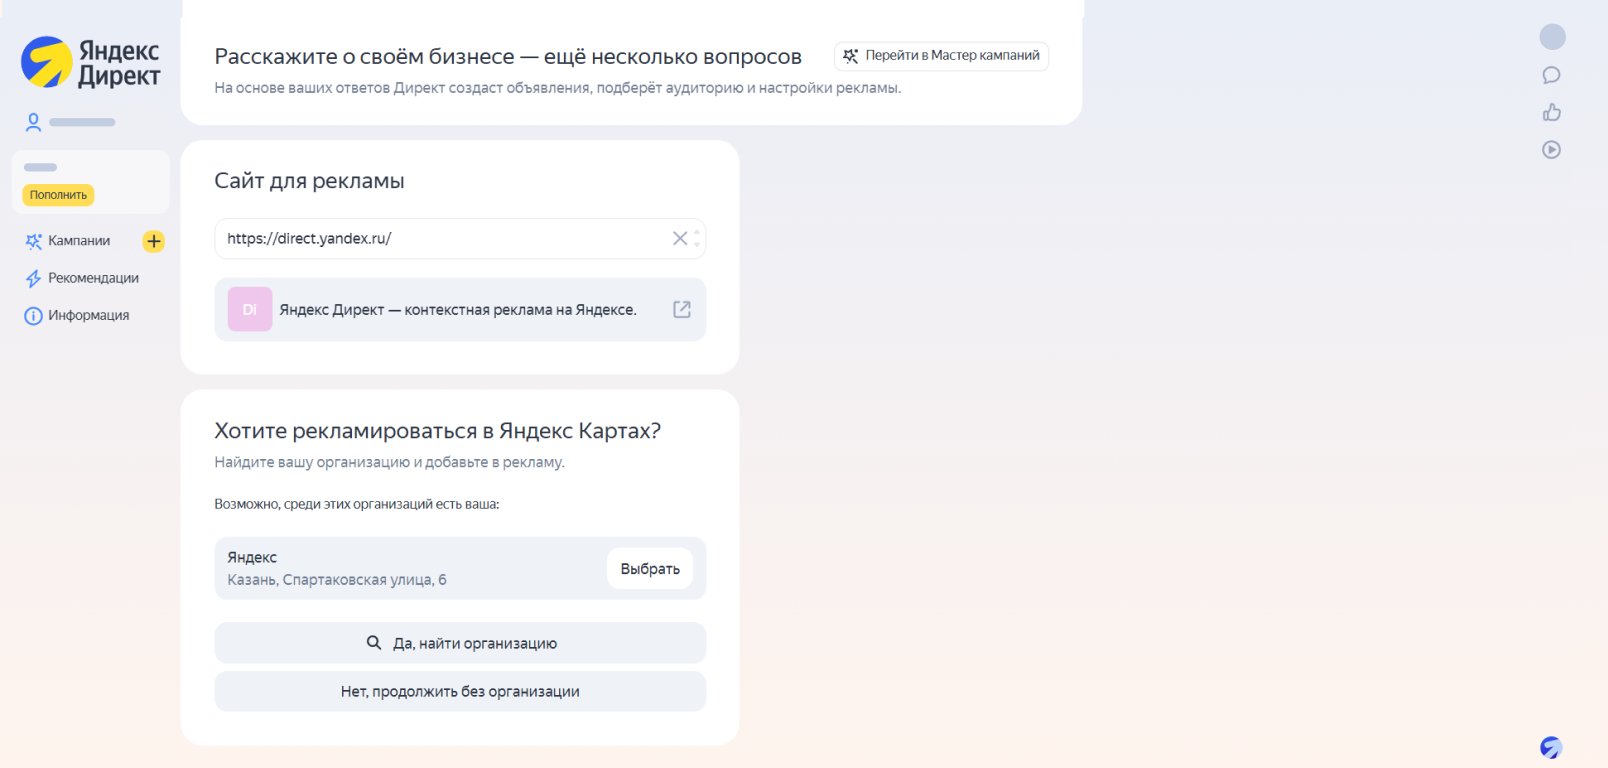Click the Яндекс Директ site description text
Screen dimensions: 1608x768
pyautogui.click(x=458, y=310)
